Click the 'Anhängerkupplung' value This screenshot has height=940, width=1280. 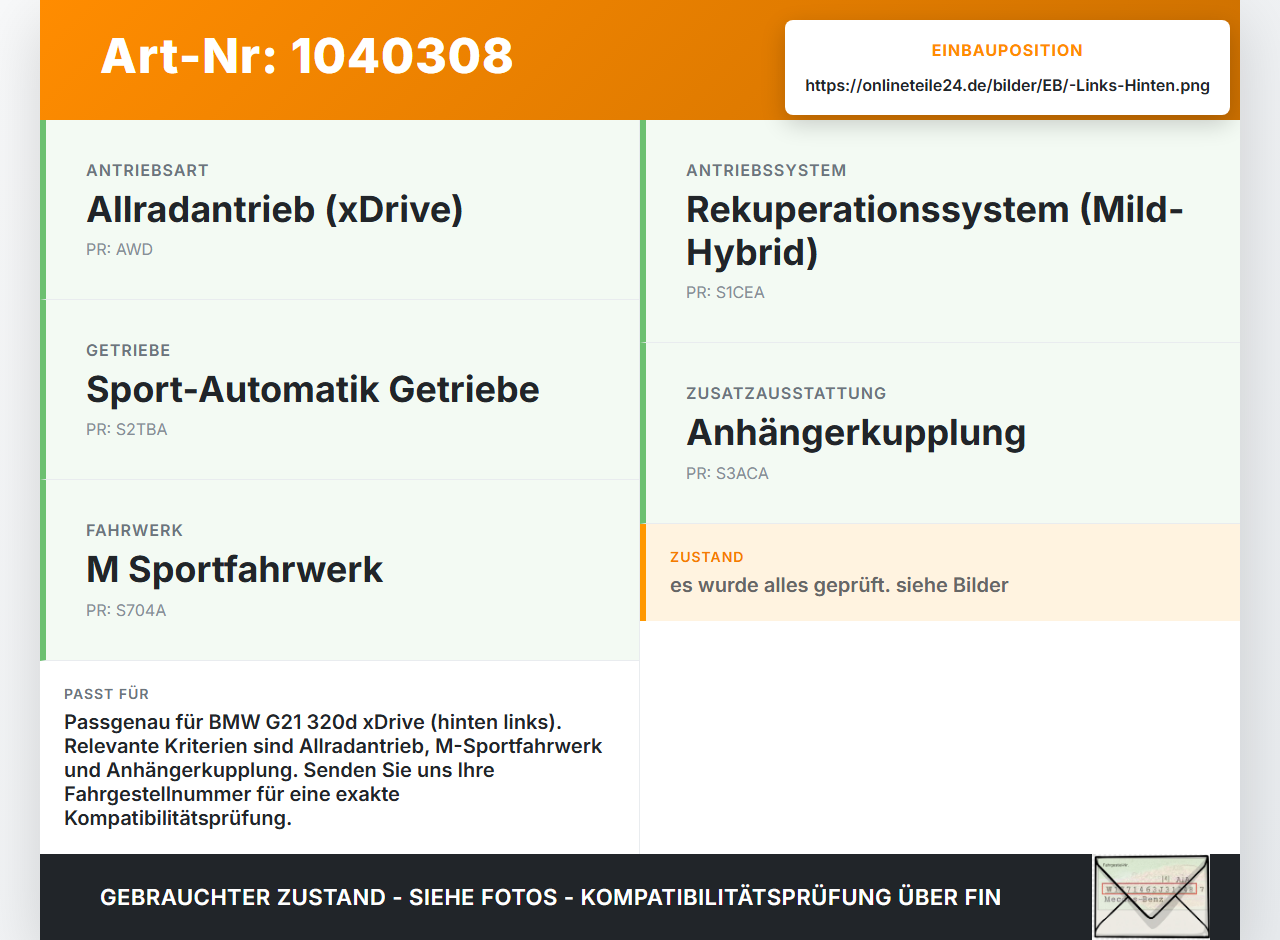click(x=856, y=432)
